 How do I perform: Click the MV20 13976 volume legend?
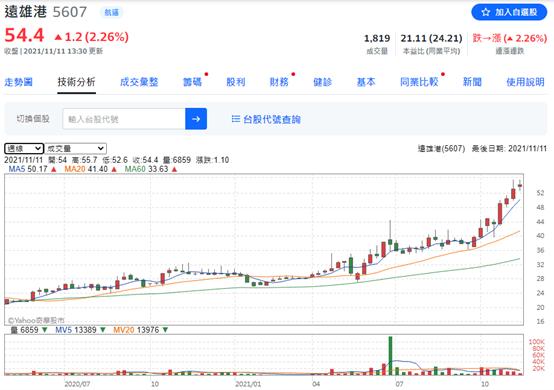(141, 330)
